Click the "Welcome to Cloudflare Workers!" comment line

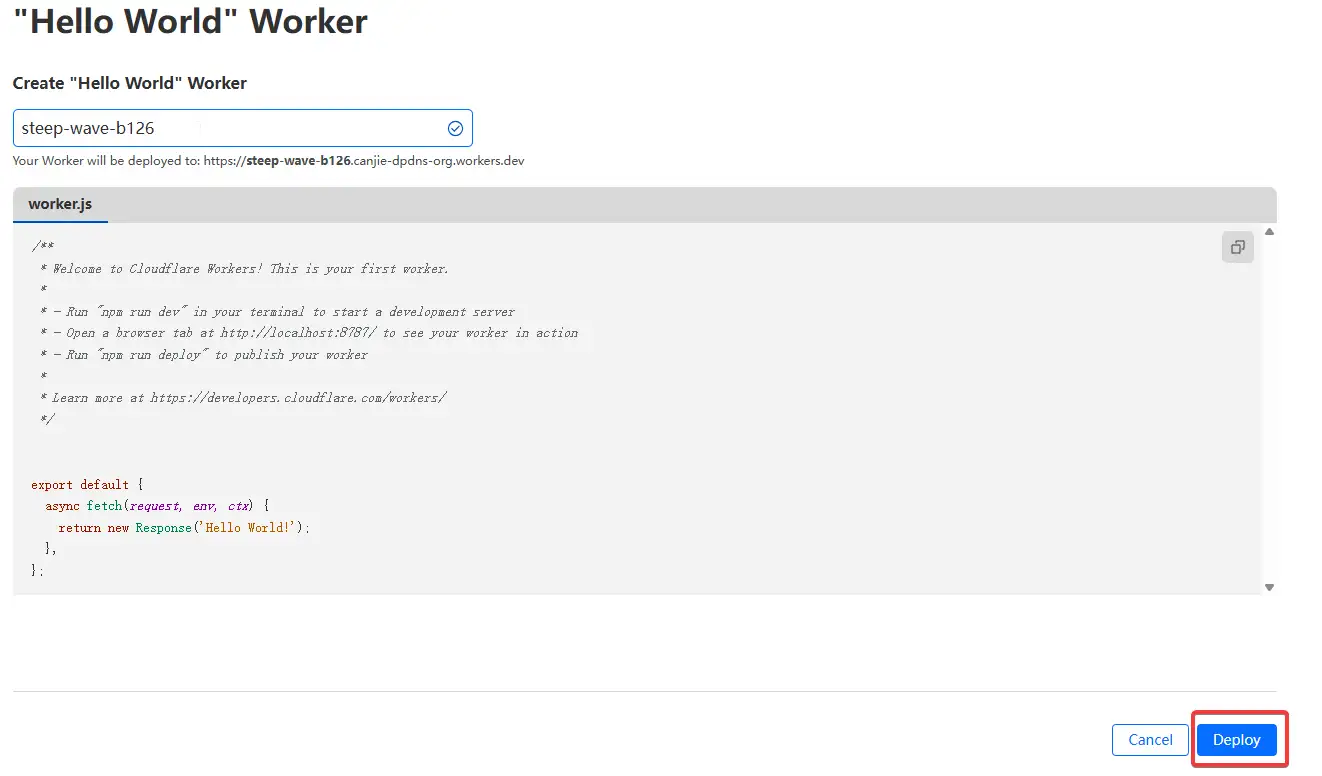pyautogui.click(x=245, y=268)
